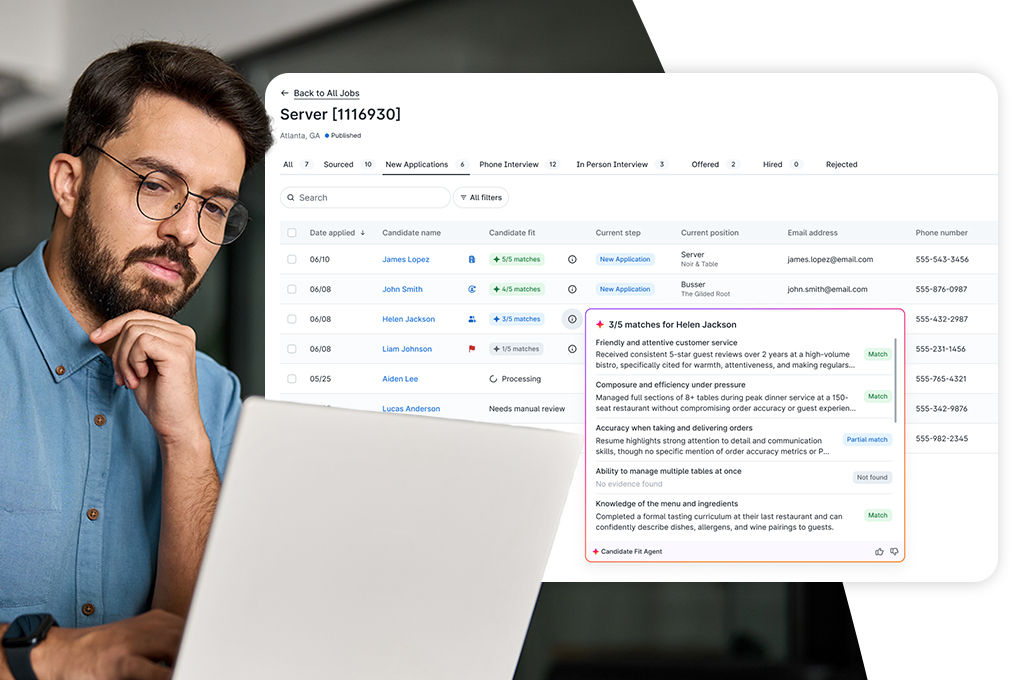The width and height of the screenshot is (1020, 680).
Task: Click the 3/5 matches badge
Action: pyautogui.click(x=517, y=320)
